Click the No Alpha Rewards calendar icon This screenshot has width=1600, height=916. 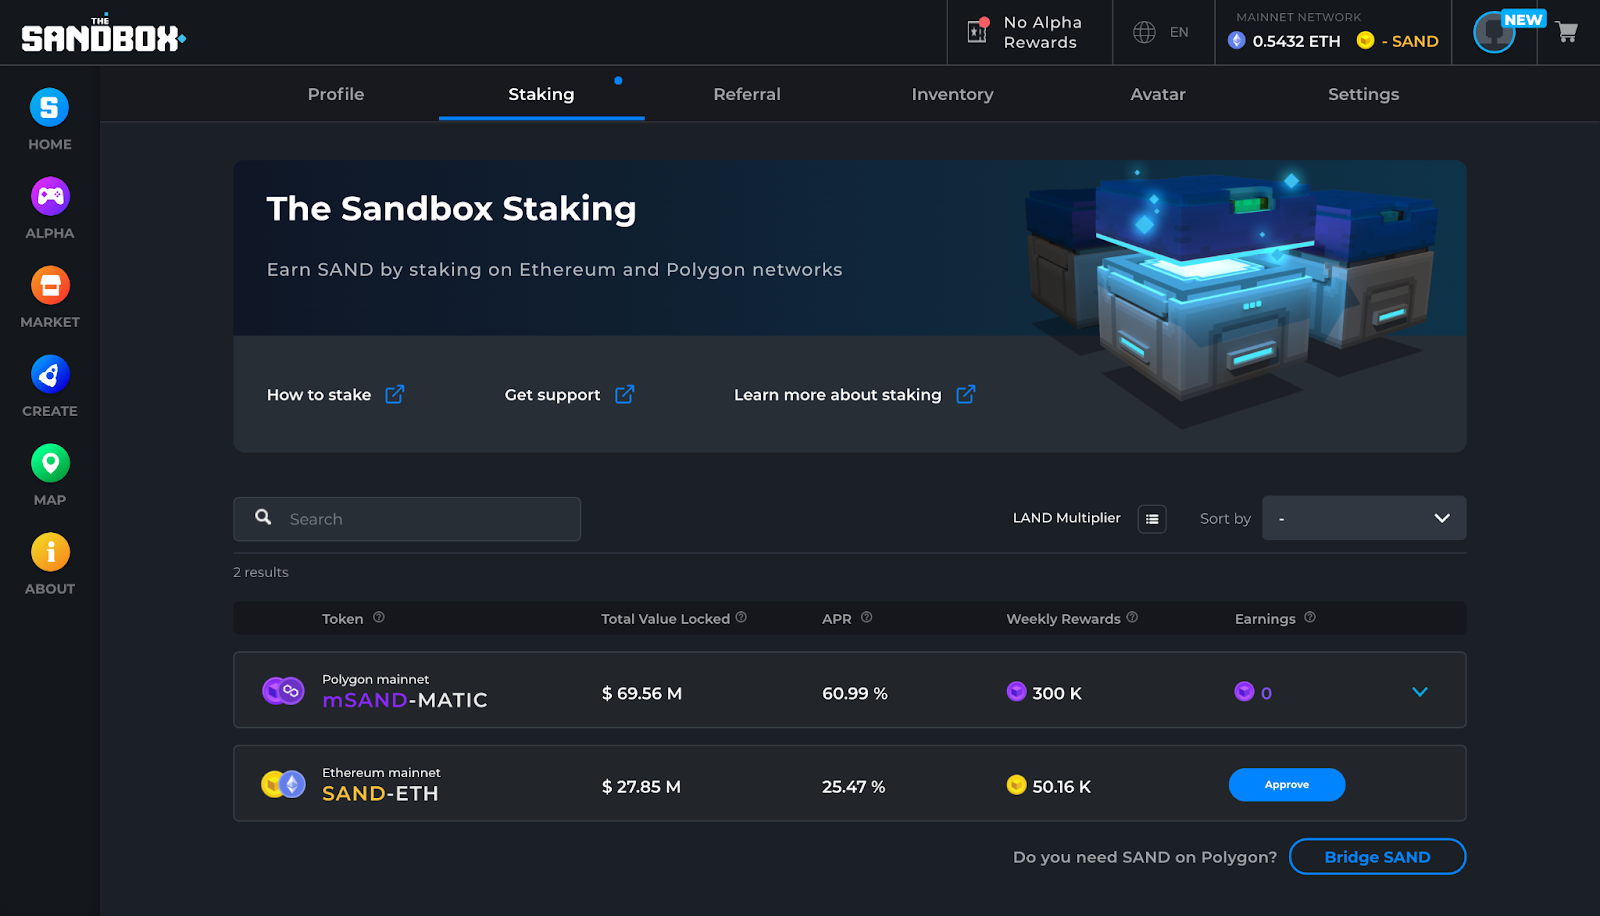click(x=978, y=31)
